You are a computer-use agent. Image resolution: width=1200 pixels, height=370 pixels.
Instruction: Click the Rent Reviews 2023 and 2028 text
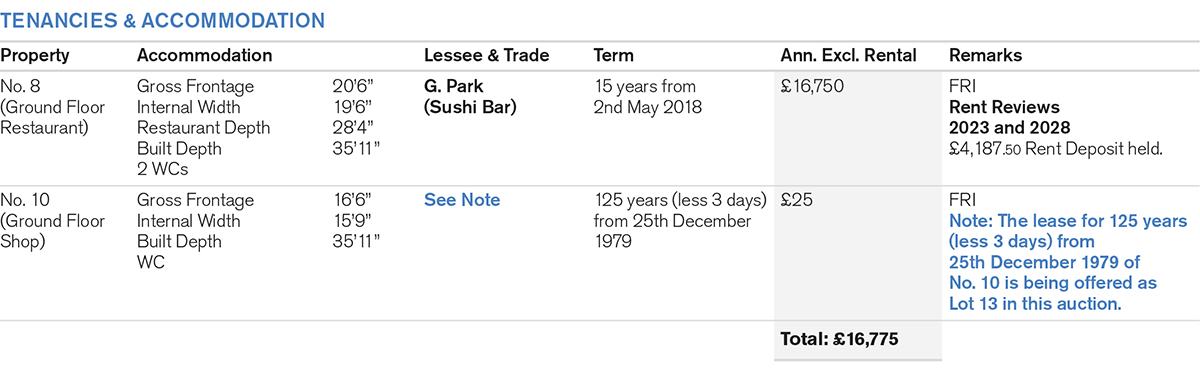coord(1009,117)
